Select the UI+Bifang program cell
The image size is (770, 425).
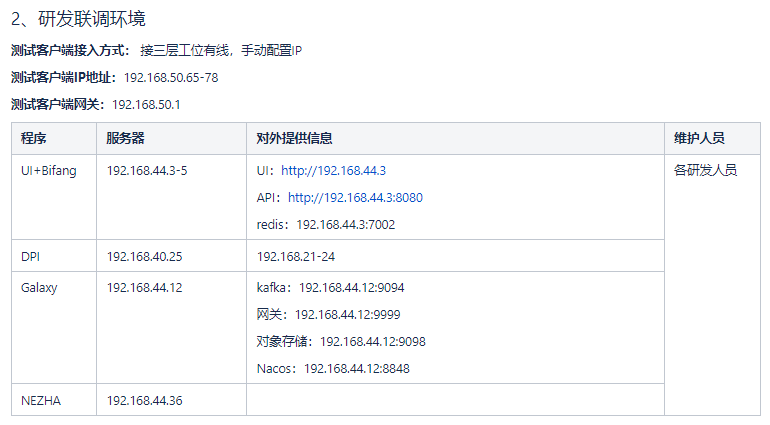click(x=49, y=171)
